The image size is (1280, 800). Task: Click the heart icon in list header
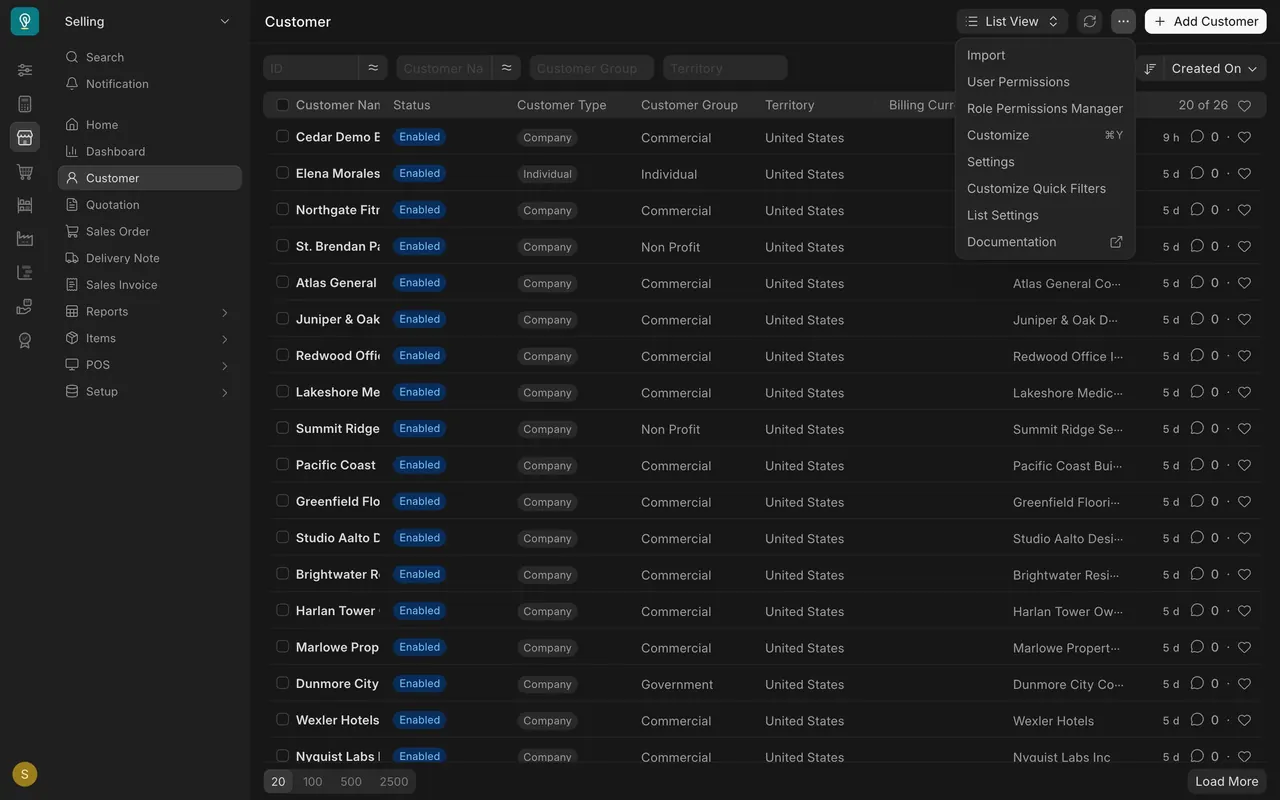(1244, 105)
